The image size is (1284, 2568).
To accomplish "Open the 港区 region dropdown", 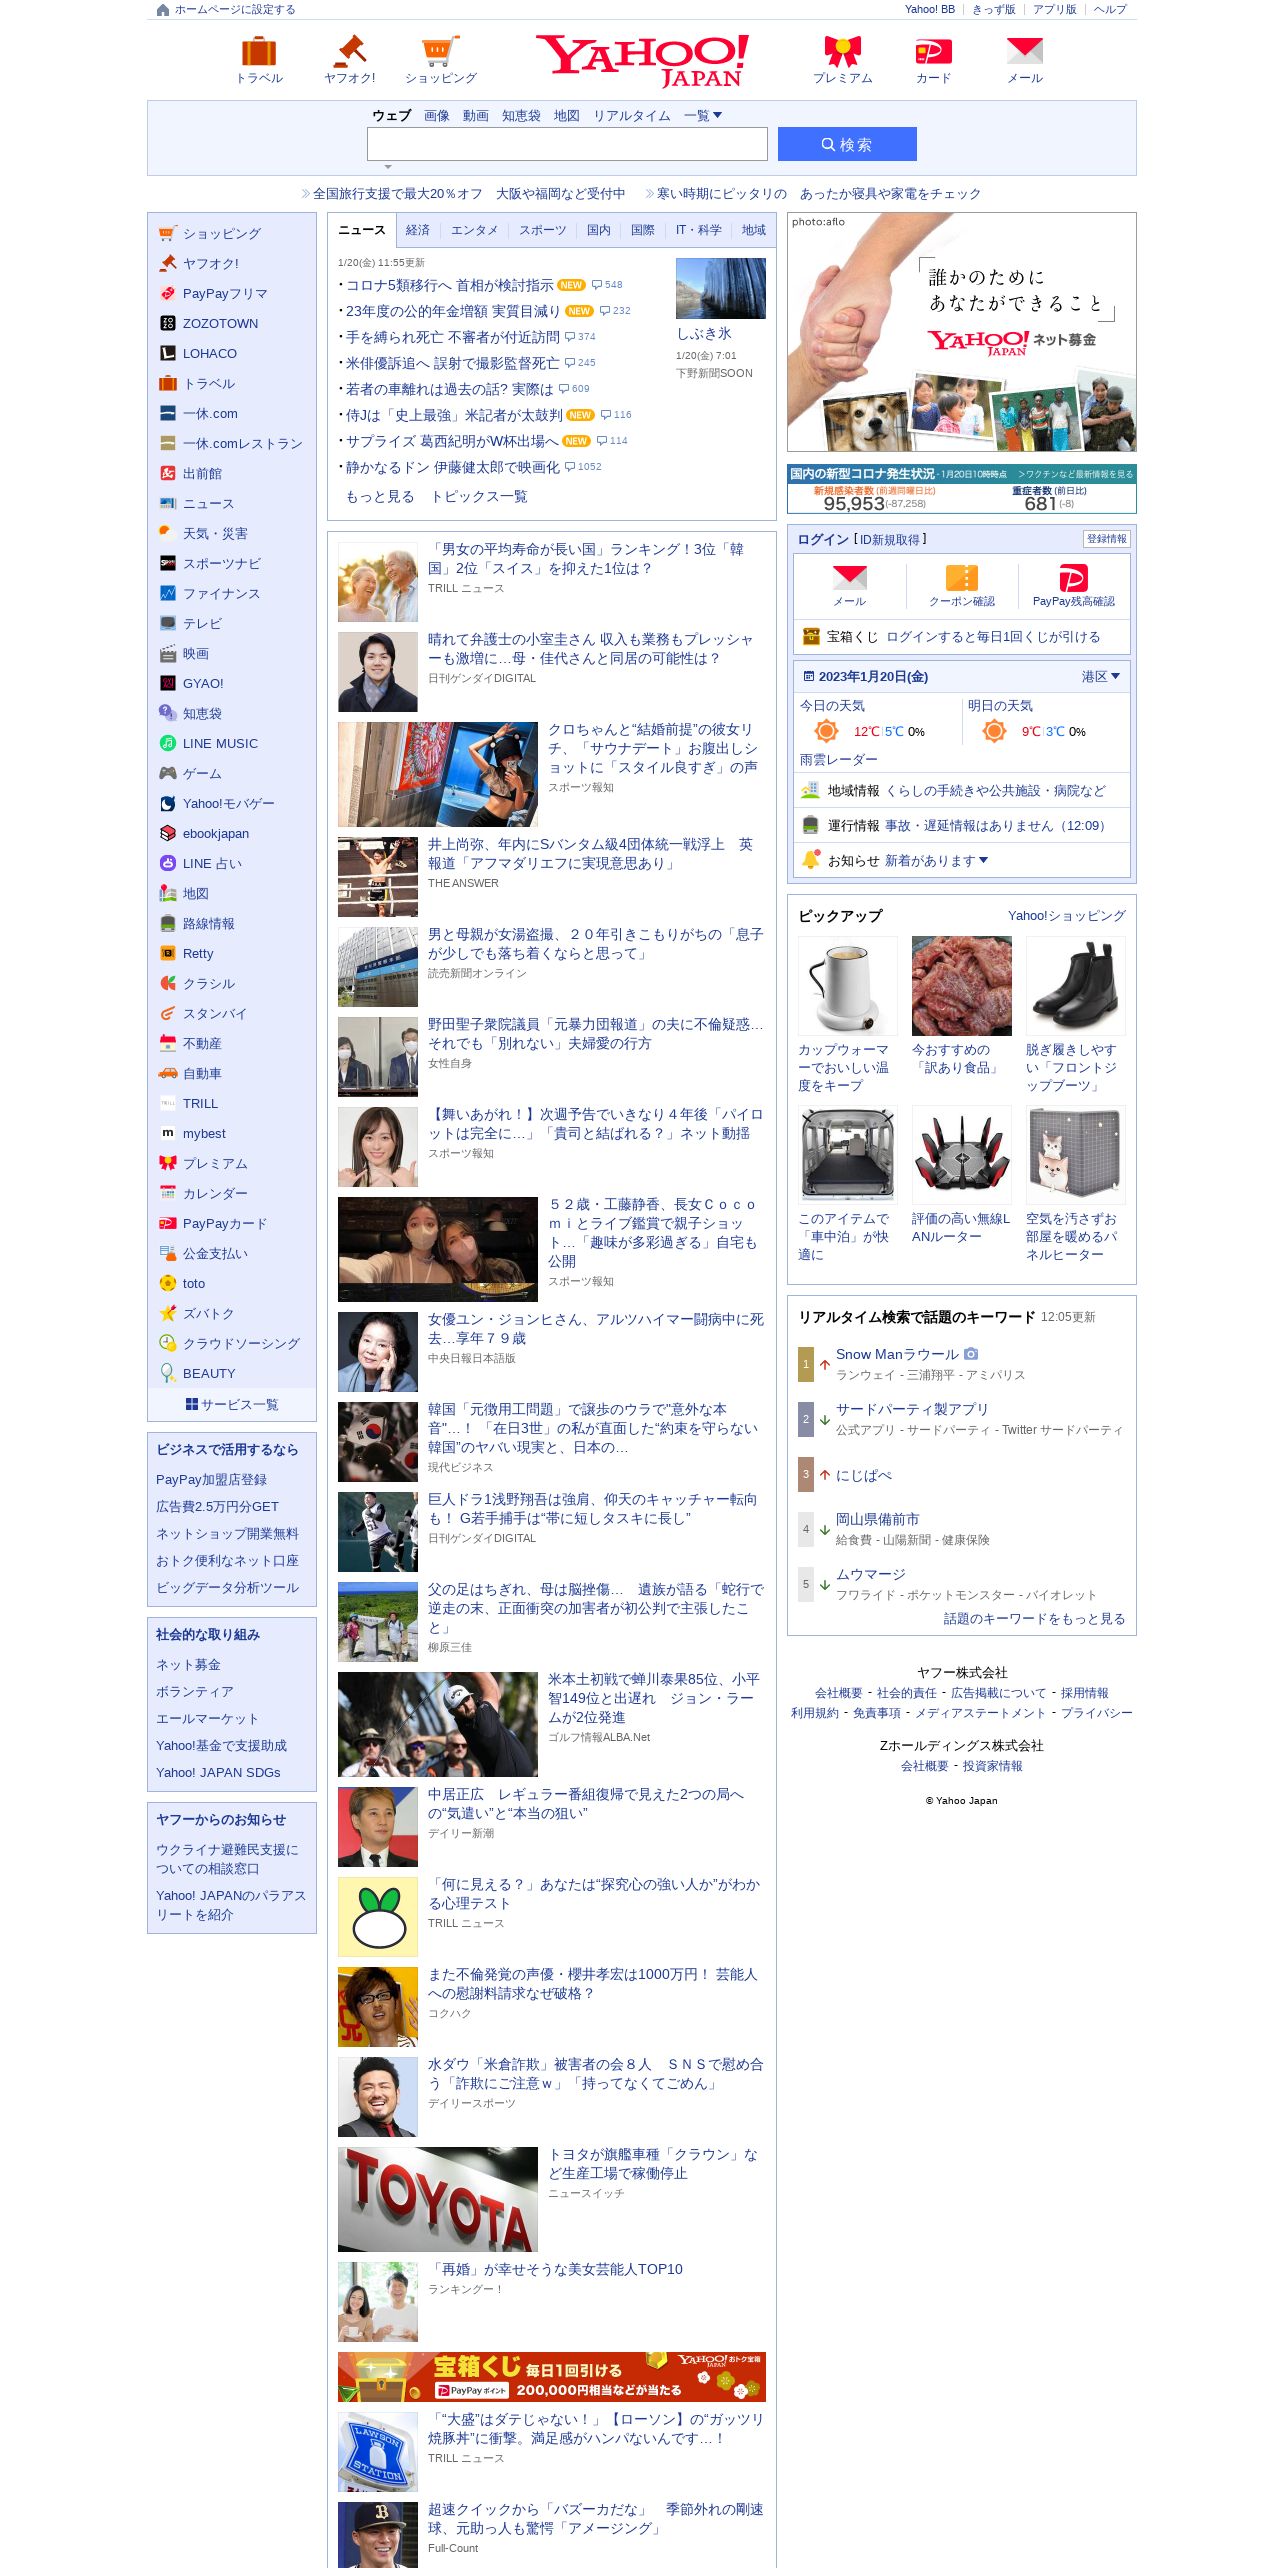I will click(x=1100, y=677).
